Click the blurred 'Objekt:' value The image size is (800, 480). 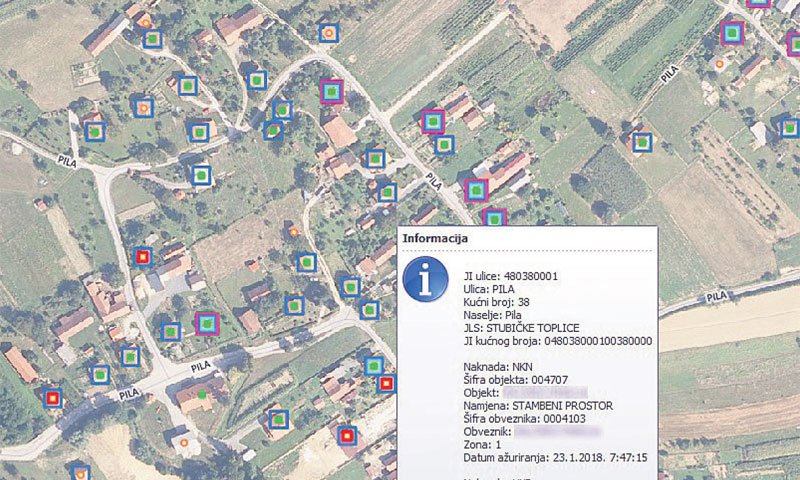click(x=545, y=393)
